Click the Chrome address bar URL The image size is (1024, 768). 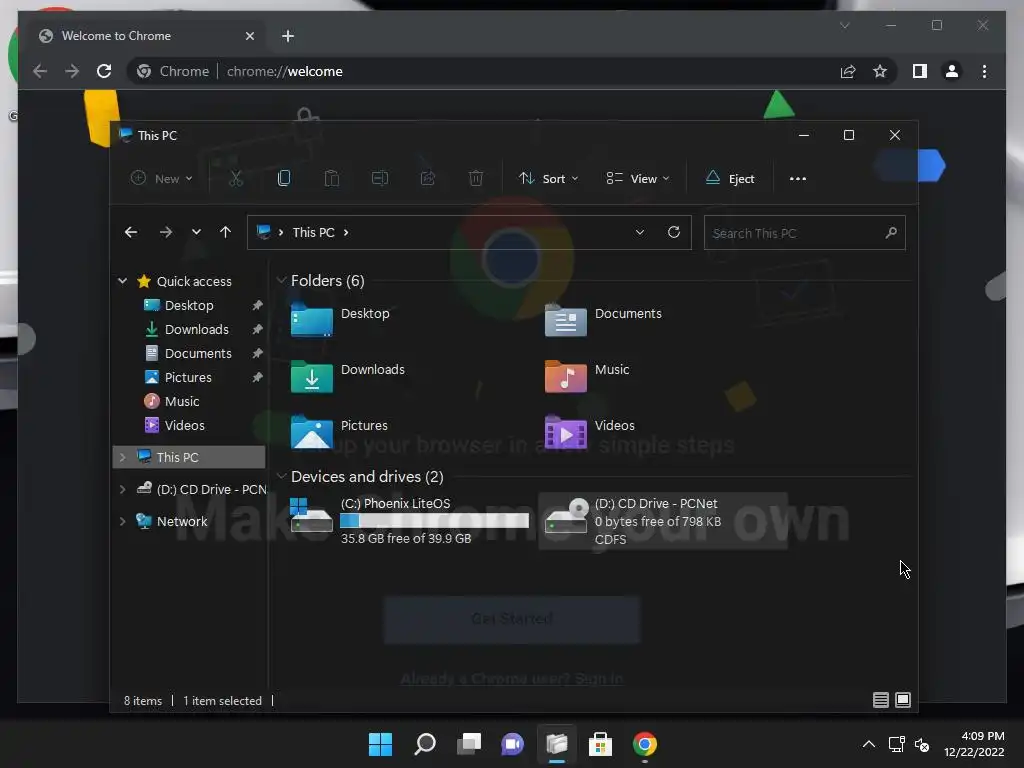tap(284, 71)
